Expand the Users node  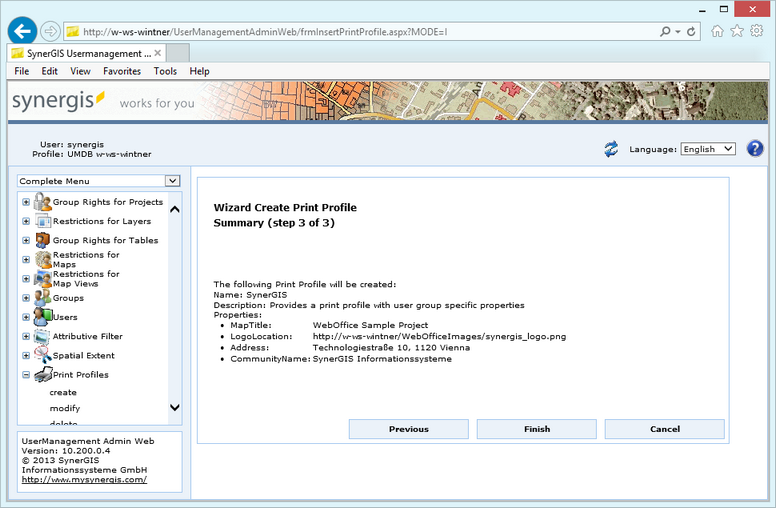coord(26,317)
